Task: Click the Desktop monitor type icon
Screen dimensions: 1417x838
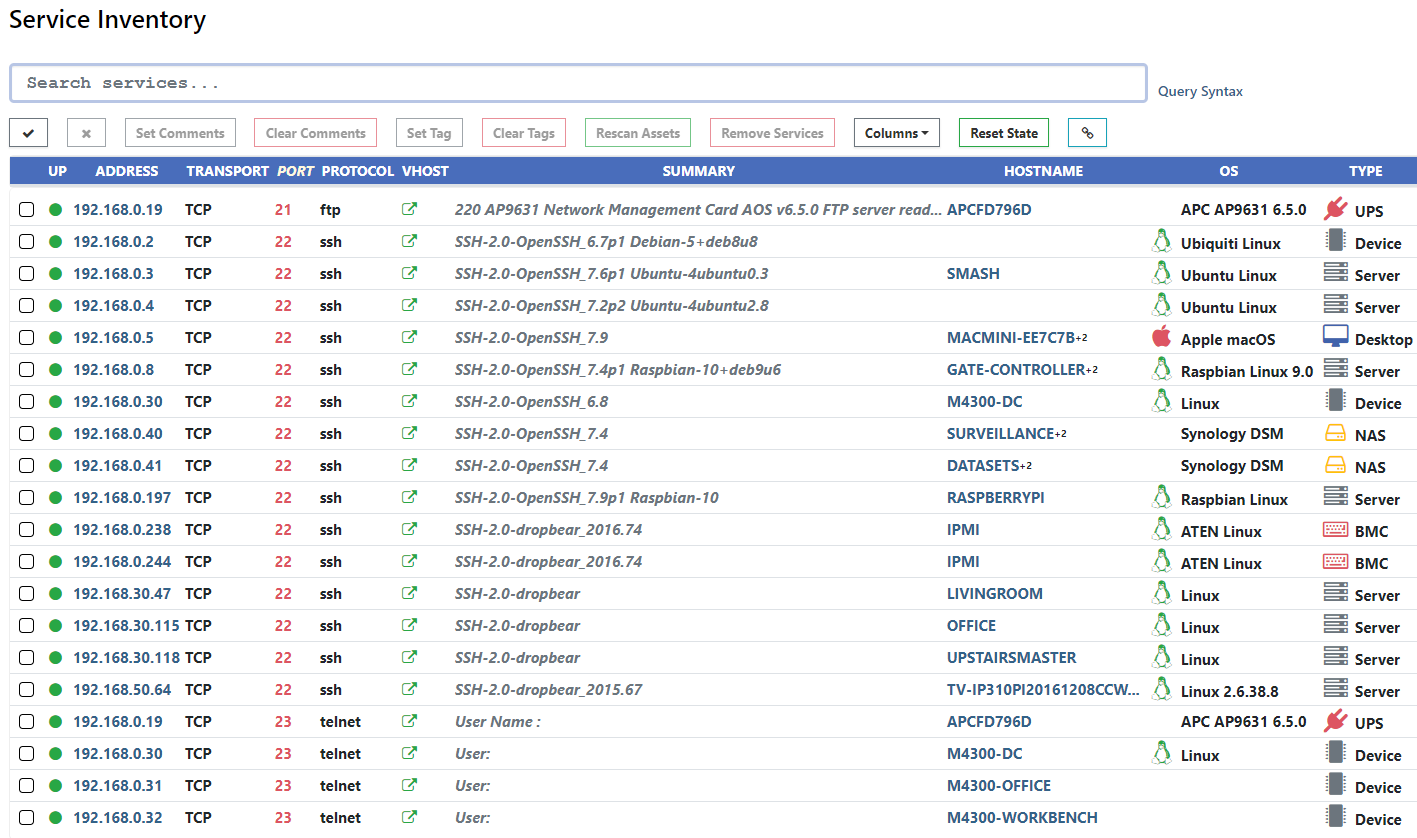Action: pos(1335,337)
